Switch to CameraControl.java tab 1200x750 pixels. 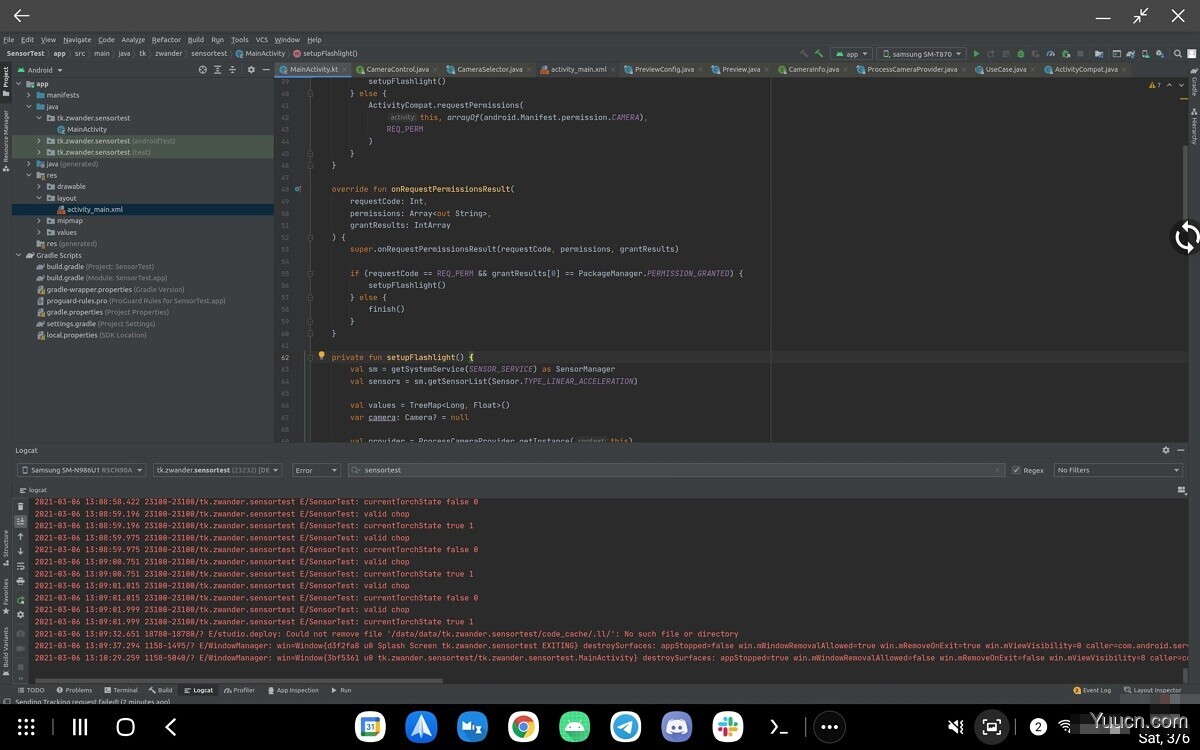pos(397,70)
